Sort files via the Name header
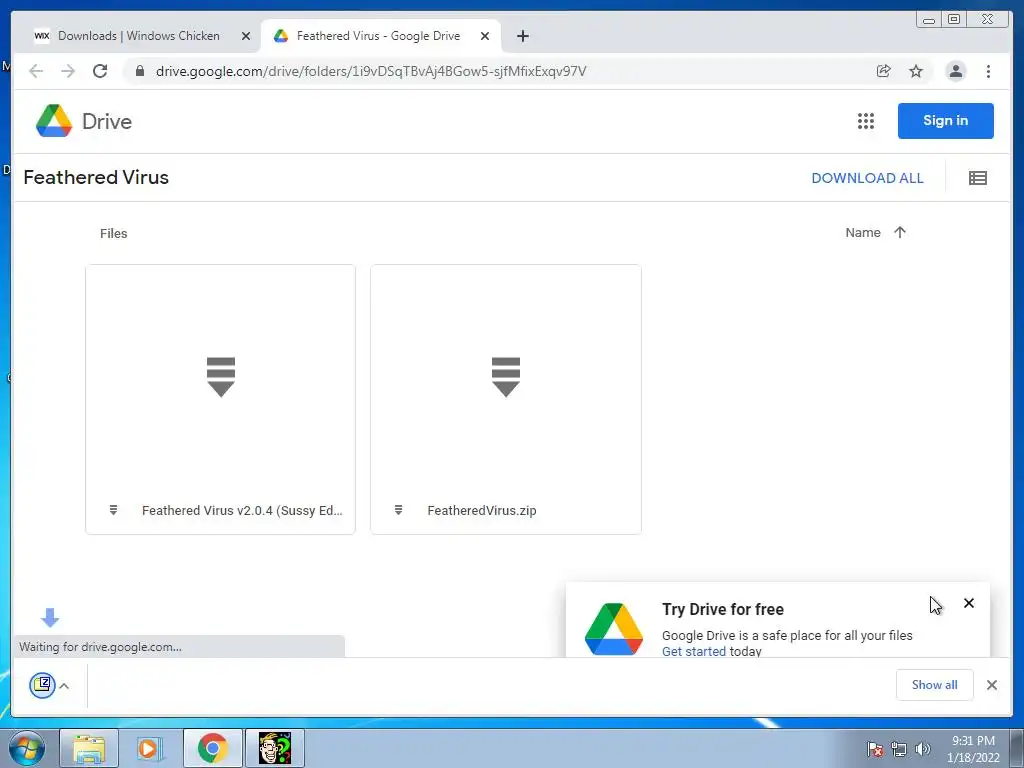The width and height of the screenshot is (1024, 768). pos(863,232)
